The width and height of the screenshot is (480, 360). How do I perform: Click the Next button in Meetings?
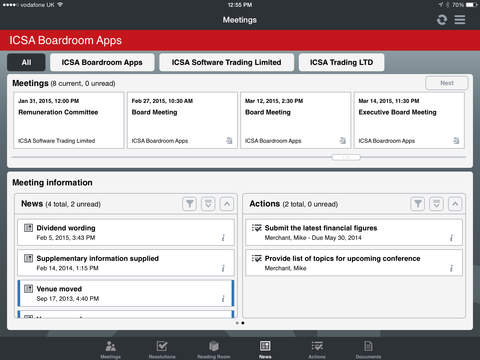point(447,83)
